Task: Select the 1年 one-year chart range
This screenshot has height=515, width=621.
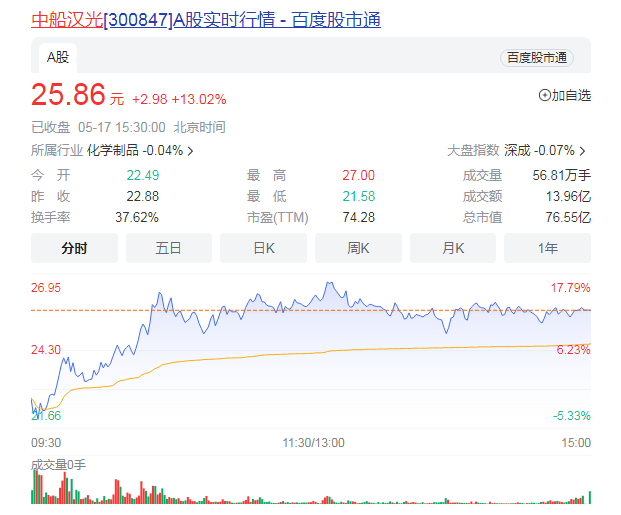Action: tap(547, 248)
